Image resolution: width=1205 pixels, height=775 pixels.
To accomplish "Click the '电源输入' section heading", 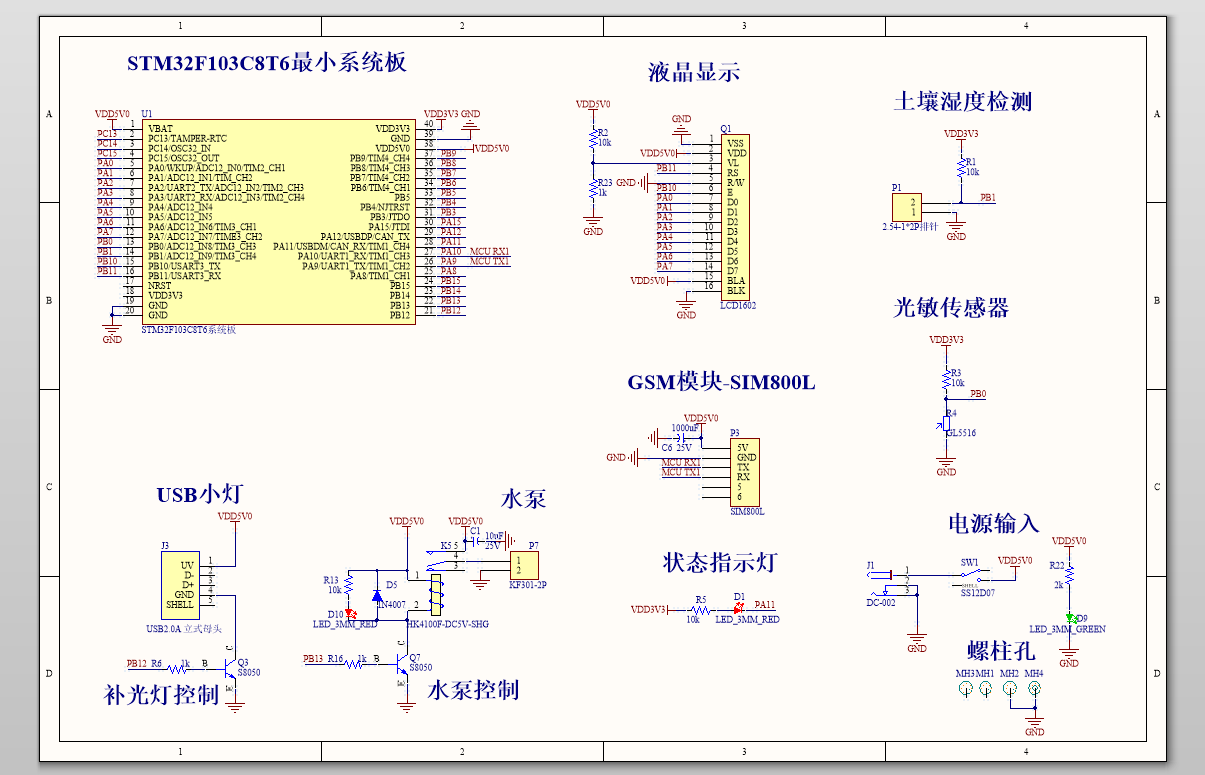I will (993, 523).
